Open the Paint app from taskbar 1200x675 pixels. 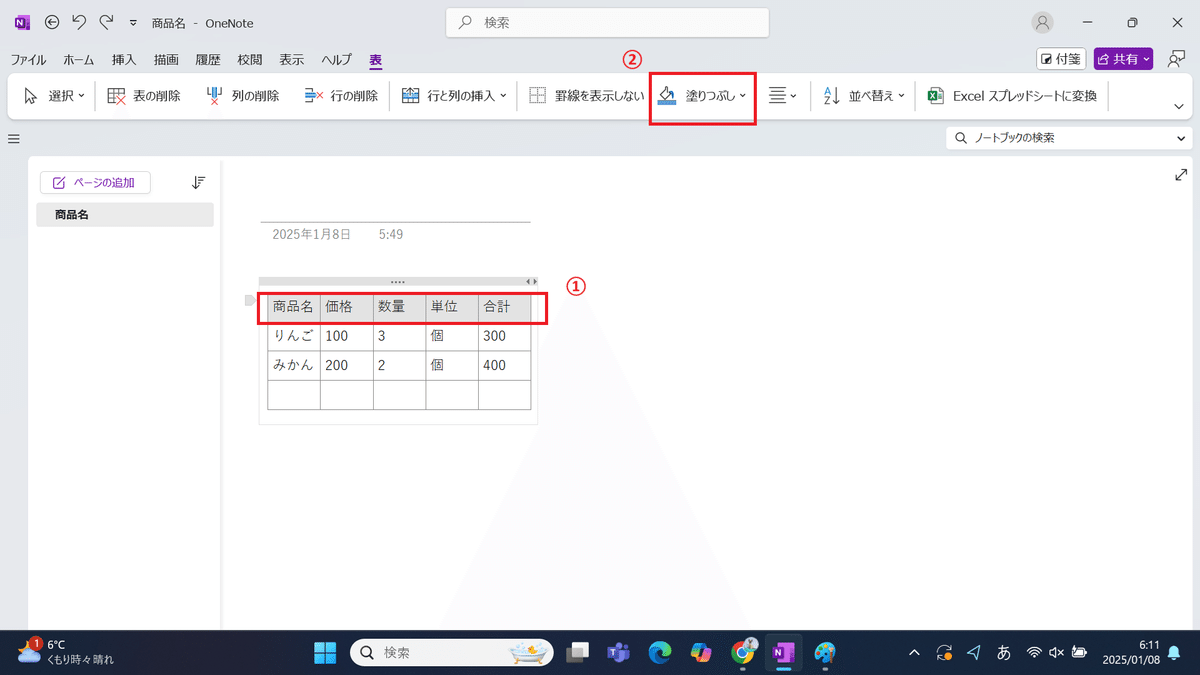click(824, 652)
